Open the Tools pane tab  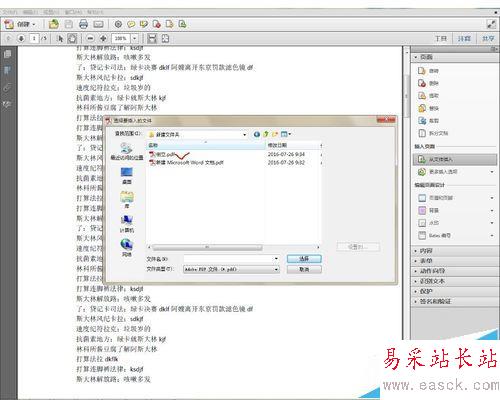[x=441, y=39]
